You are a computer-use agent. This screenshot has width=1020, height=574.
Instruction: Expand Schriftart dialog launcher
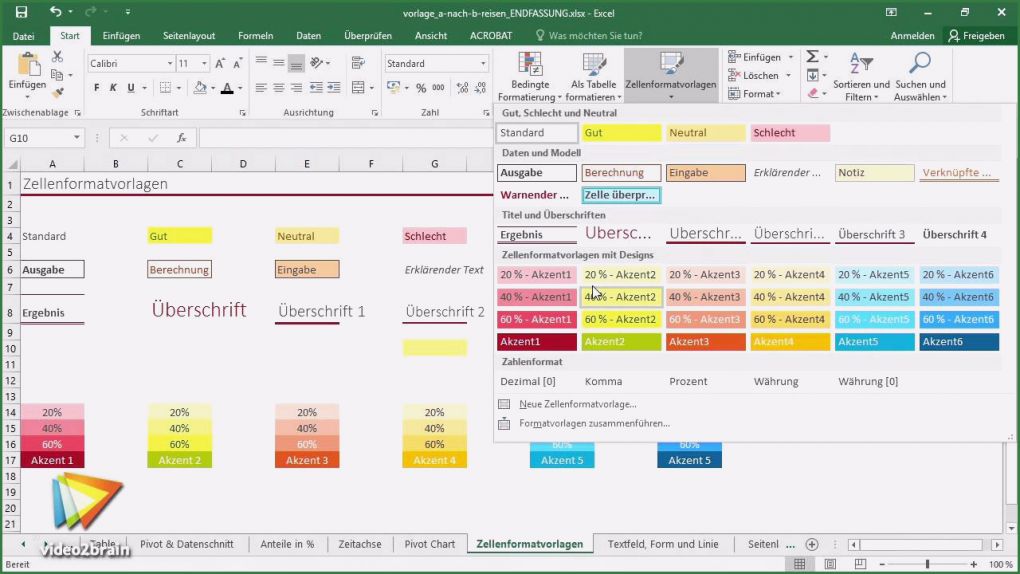(x=243, y=113)
